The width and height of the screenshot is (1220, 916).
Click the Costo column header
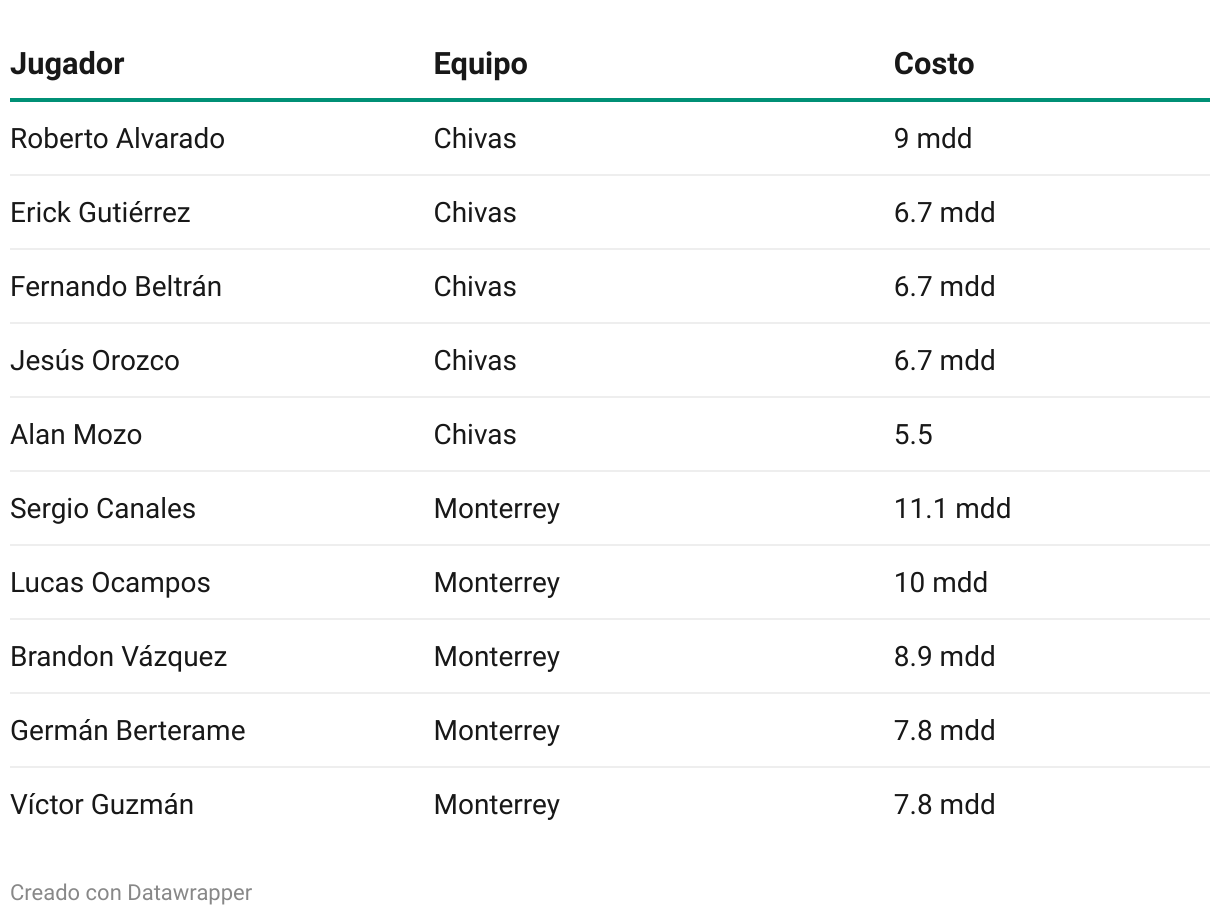coord(934,64)
